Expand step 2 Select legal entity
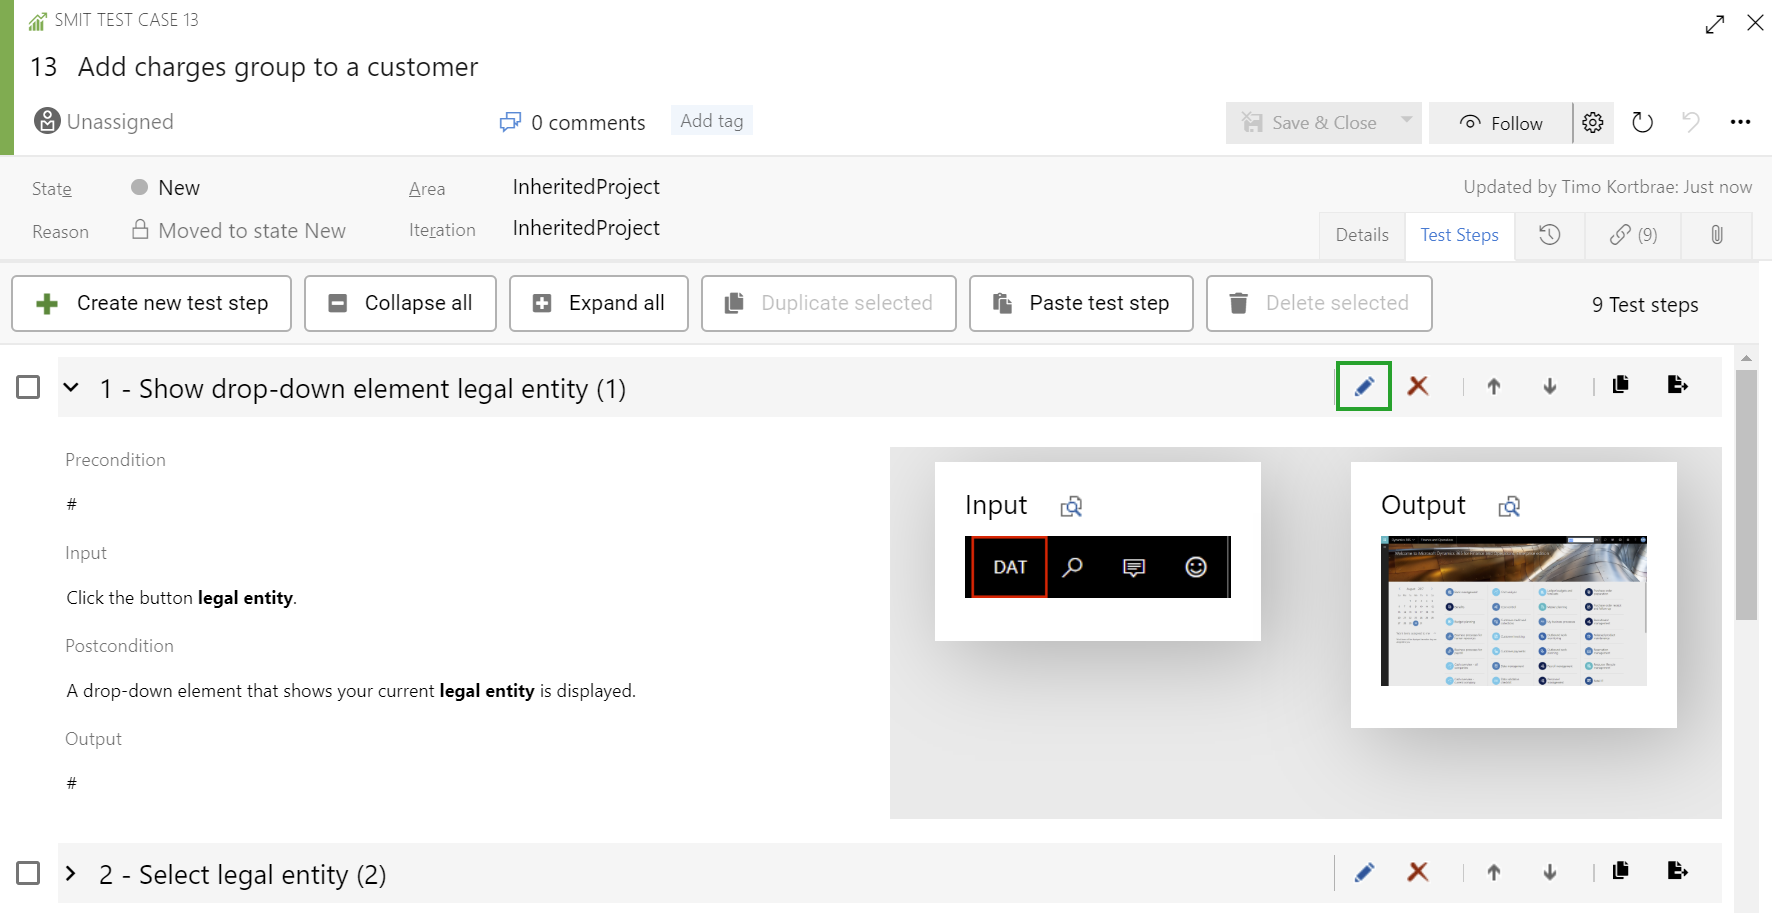 point(71,873)
